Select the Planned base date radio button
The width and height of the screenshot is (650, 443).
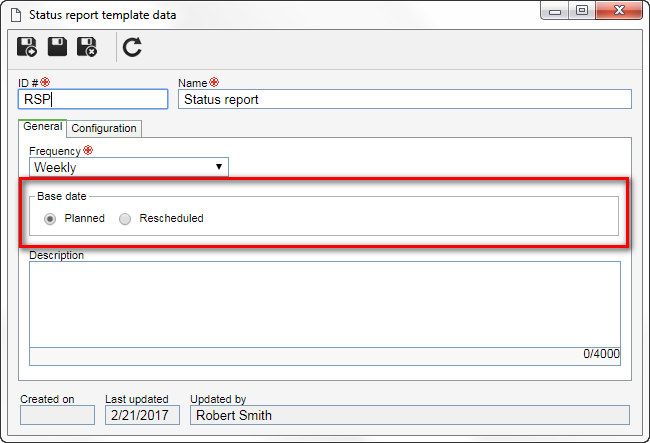coord(50,219)
